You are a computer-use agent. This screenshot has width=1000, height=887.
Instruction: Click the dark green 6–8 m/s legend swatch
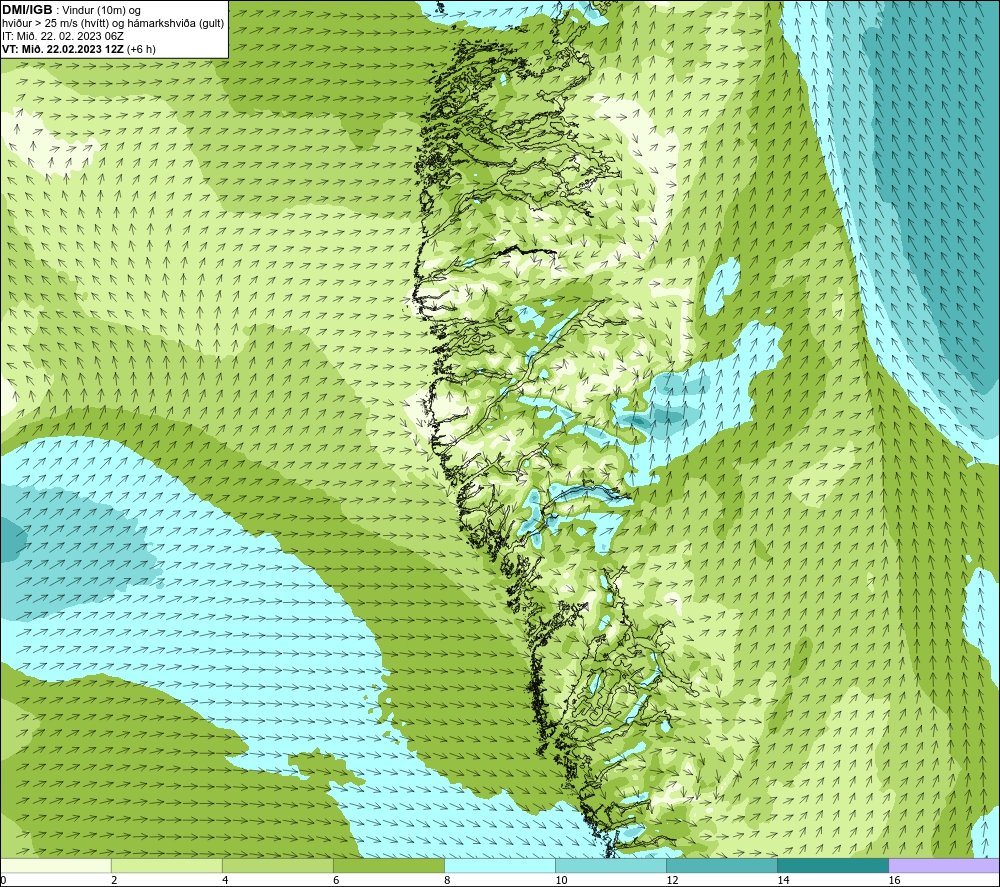tap(389, 865)
